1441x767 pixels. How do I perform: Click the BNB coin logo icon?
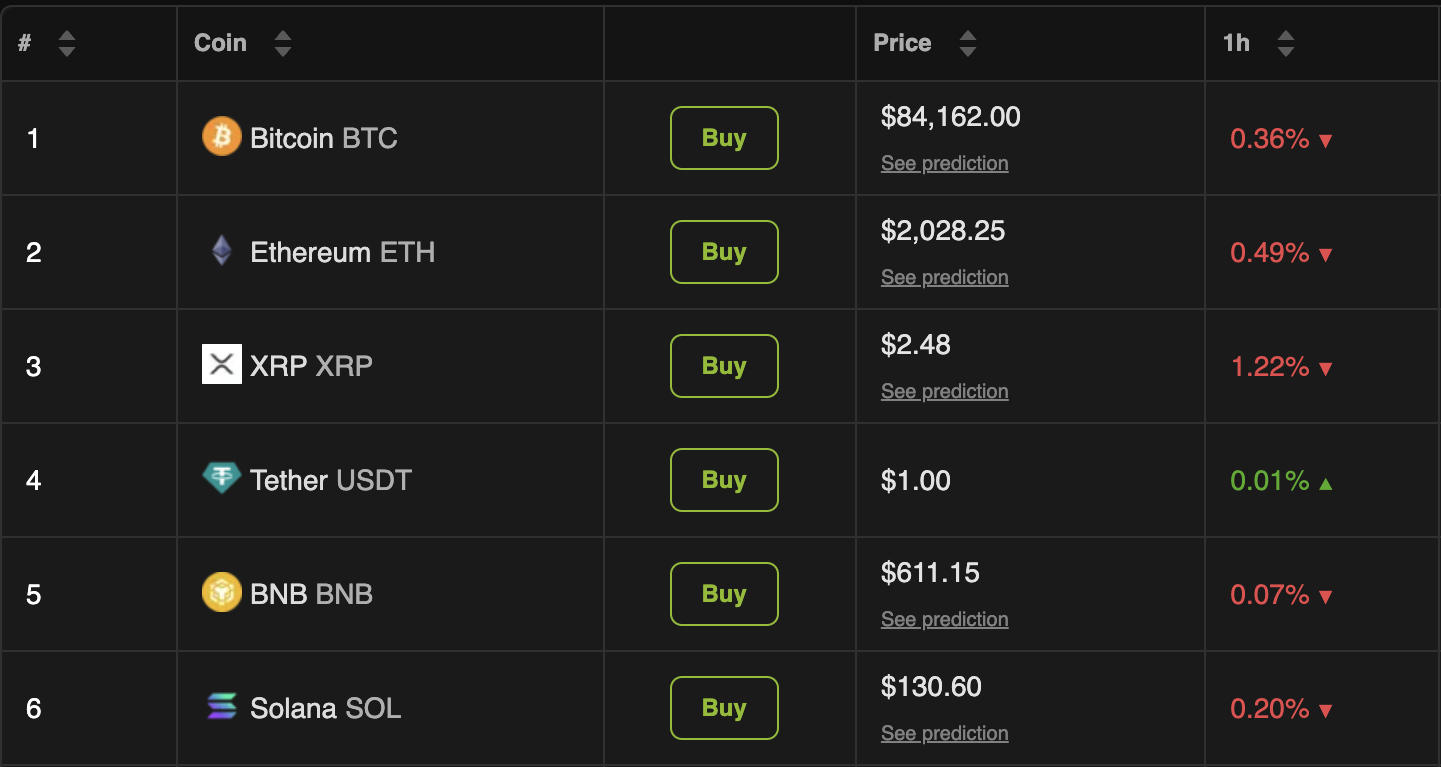(x=221, y=593)
